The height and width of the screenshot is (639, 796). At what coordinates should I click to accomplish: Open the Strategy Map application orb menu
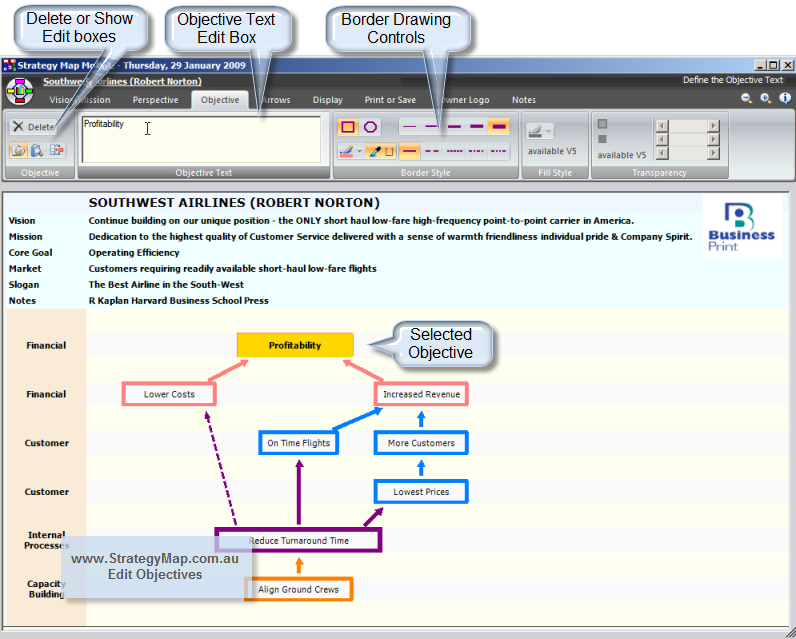[19, 91]
